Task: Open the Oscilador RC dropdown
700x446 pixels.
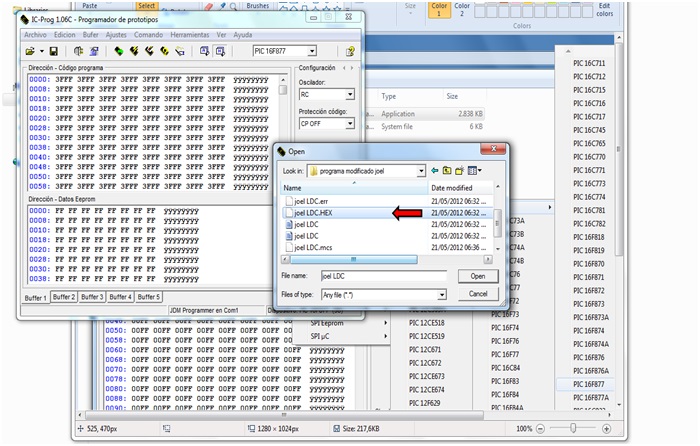Action: 350,94
